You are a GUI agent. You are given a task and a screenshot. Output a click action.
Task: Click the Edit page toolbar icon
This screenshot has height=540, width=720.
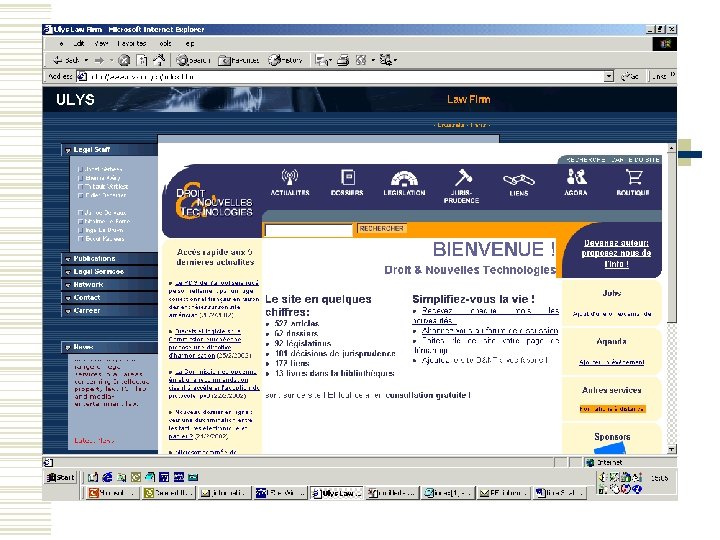click(x=361, y=60)
